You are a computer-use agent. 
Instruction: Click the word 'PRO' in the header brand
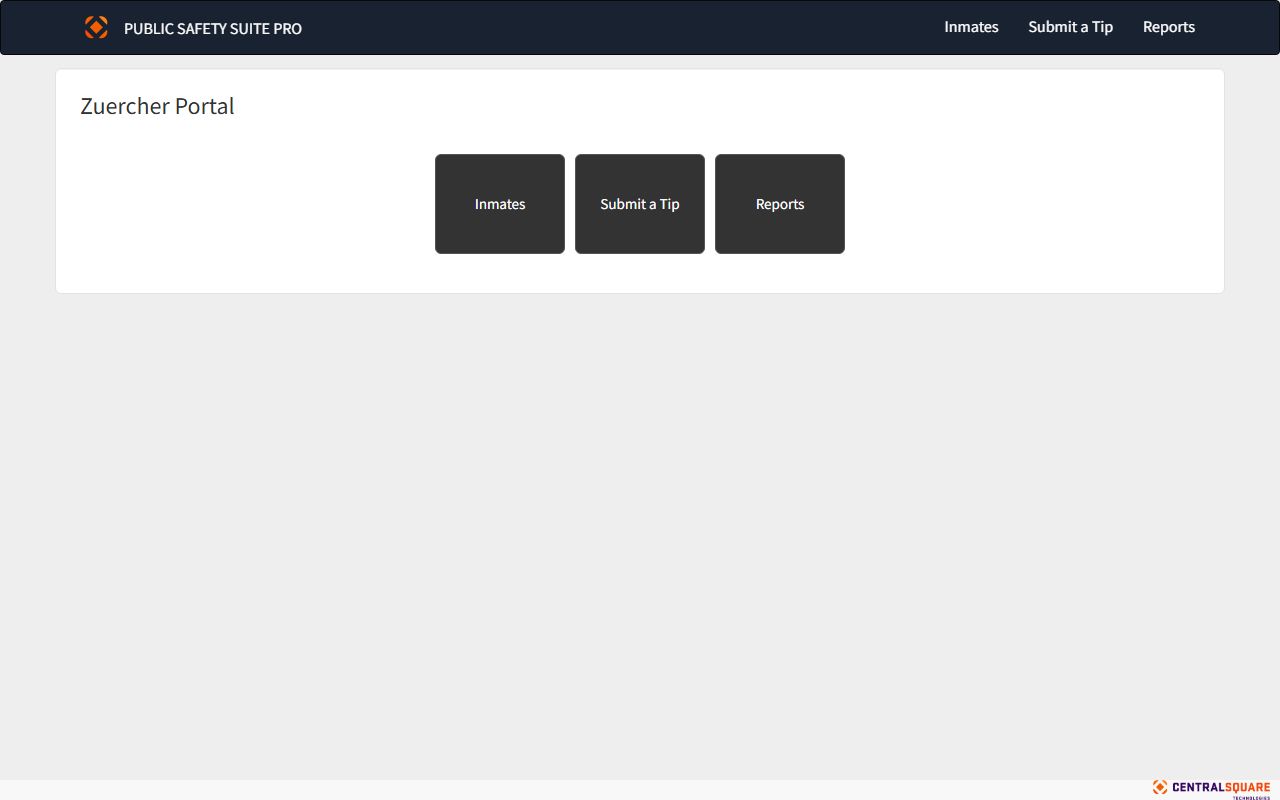coord(288,29)
